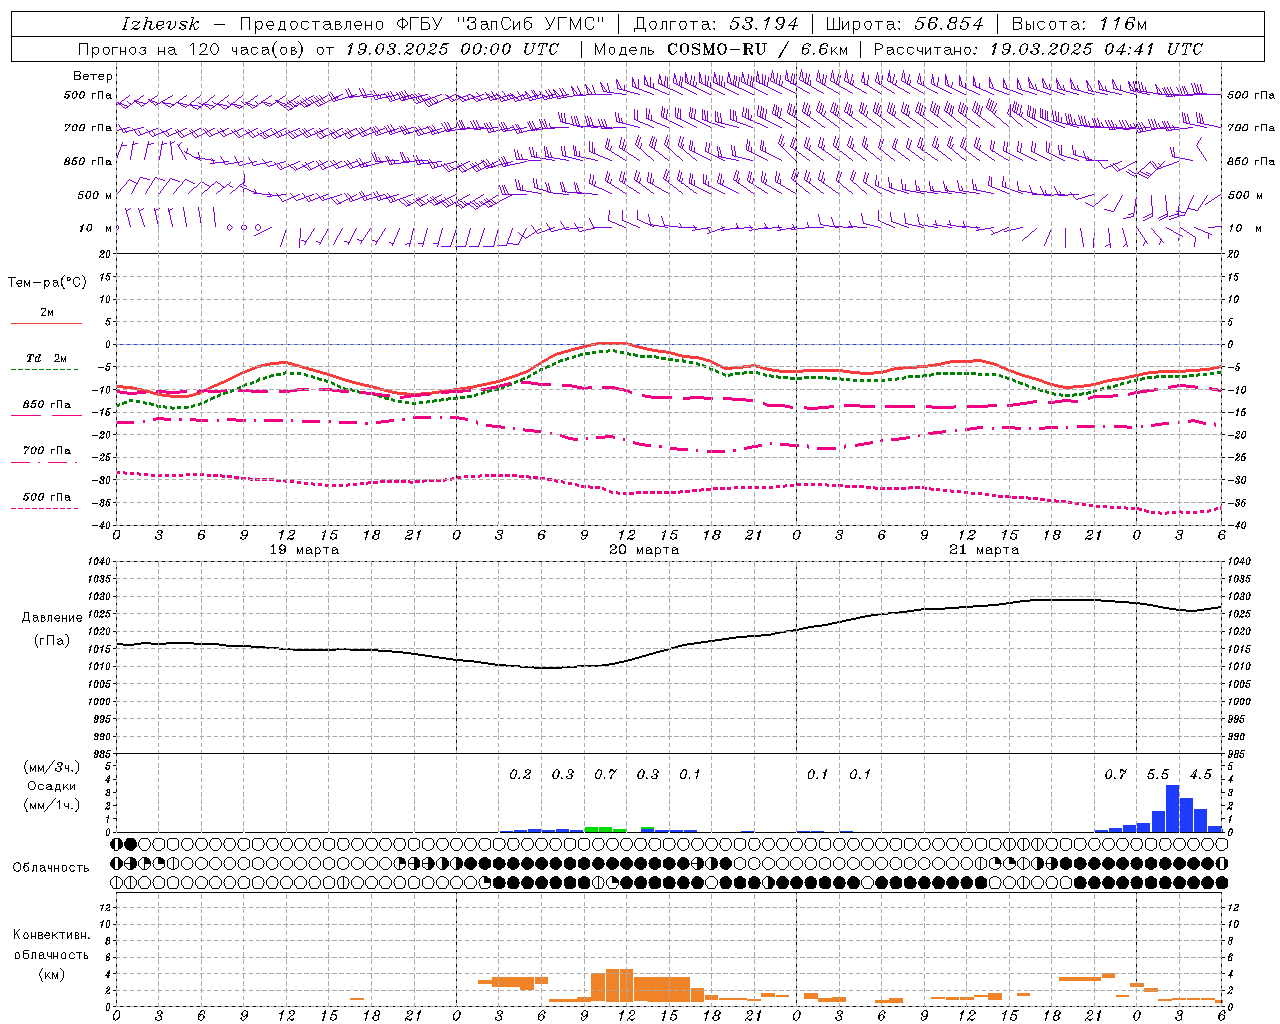The width and height of the screenshot is (1280, 1024).
Task: Click the '(гПа)' unit label under Давление
Action: [52, 641]
